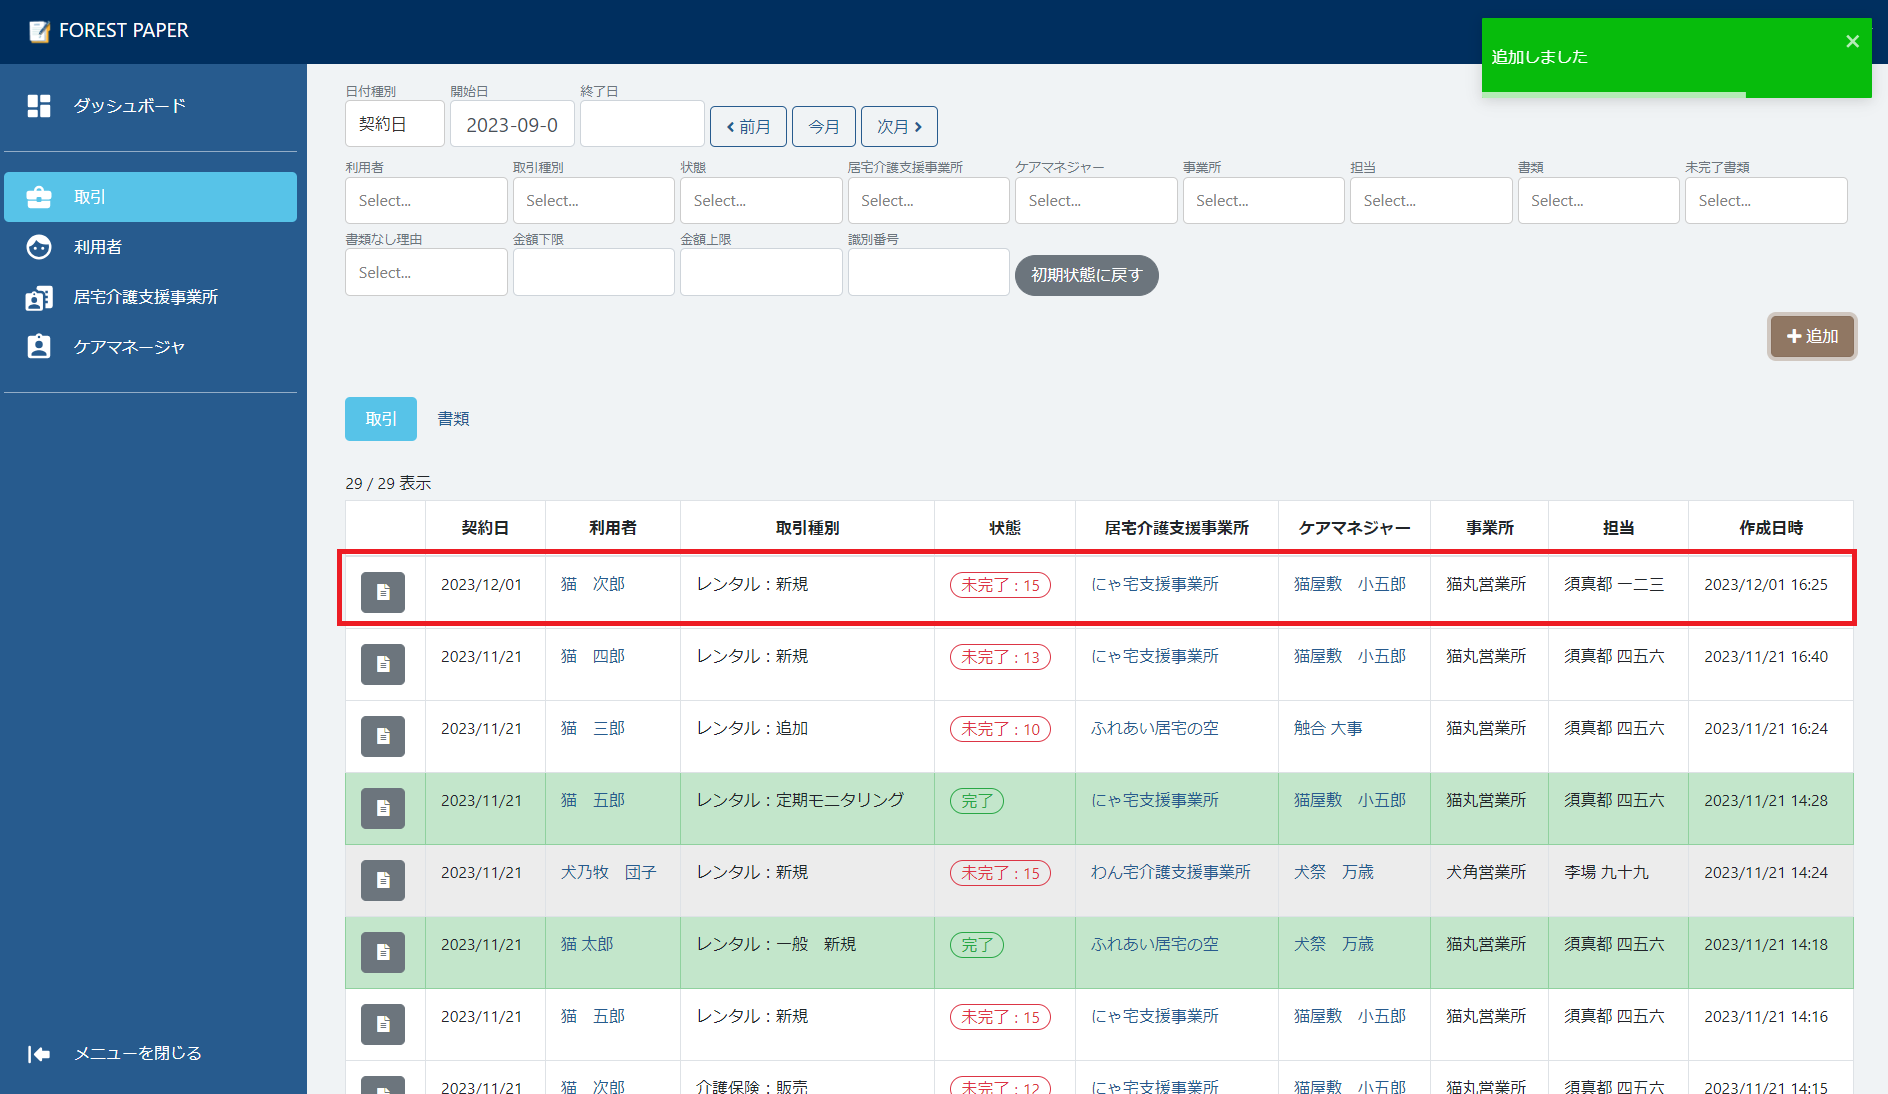Go to previous month with 前月
This screenshot has height=1094, width=1888.
tap(748, 127)
